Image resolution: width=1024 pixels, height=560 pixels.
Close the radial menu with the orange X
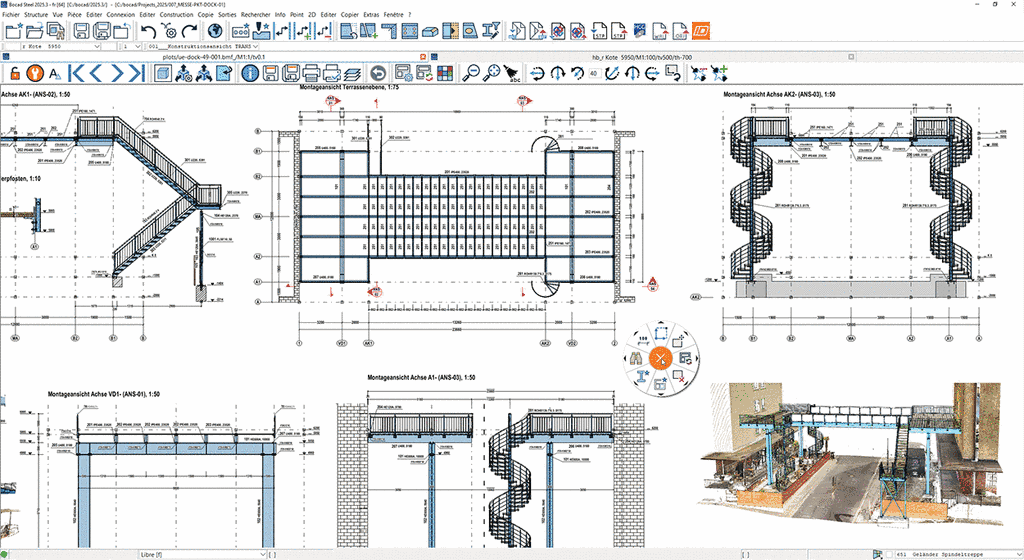click(x=661, y=358)
